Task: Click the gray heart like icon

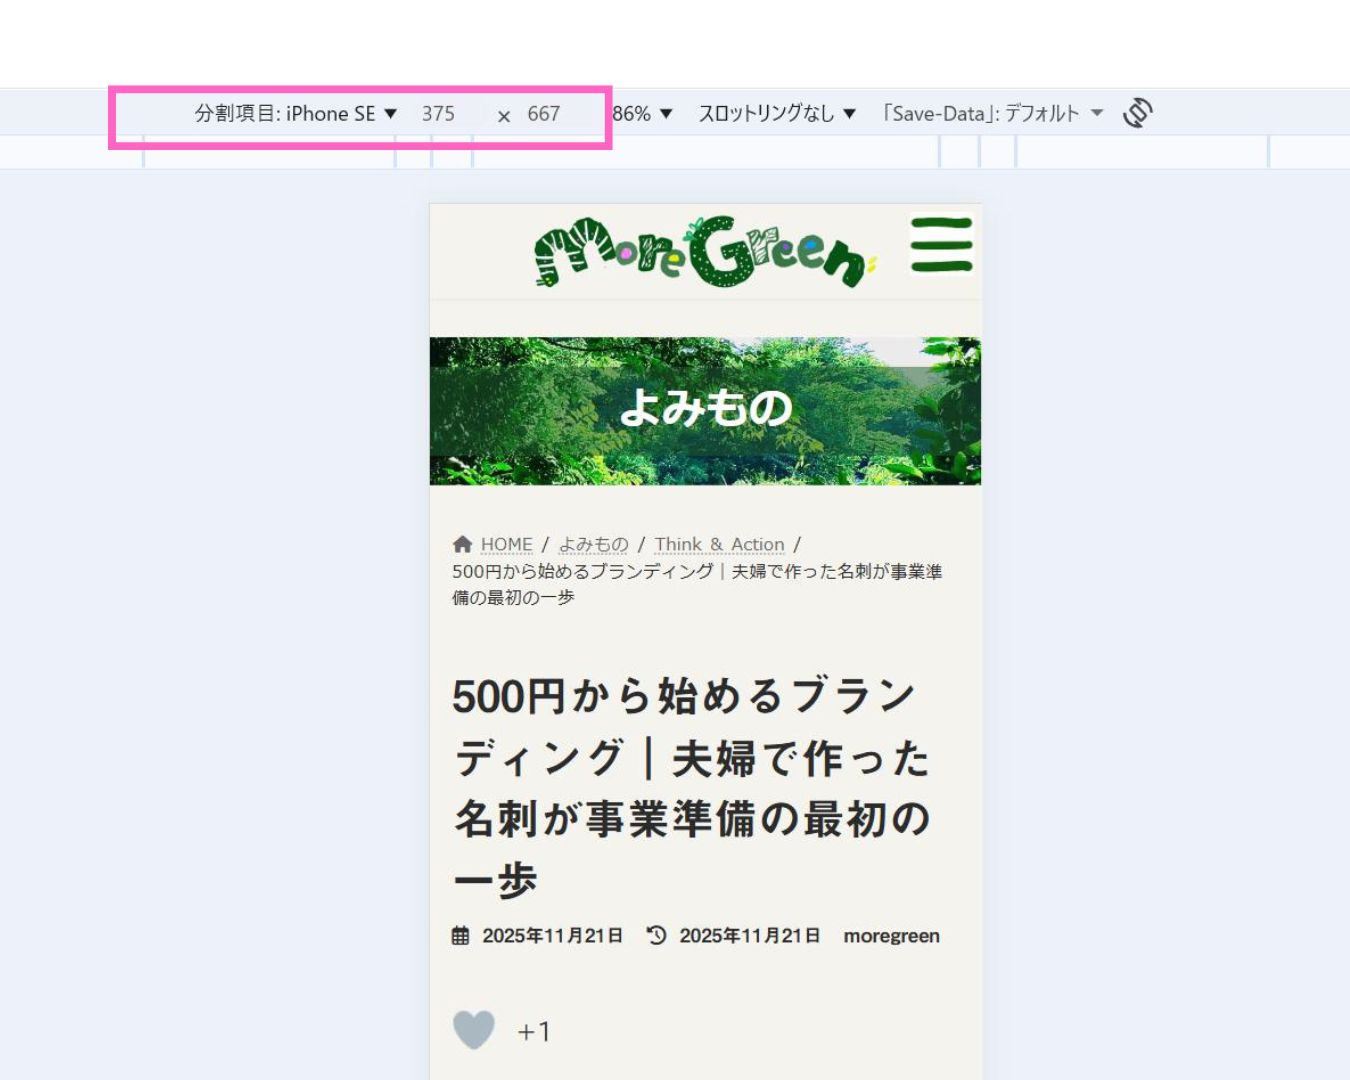Action: coord(474,1029)
